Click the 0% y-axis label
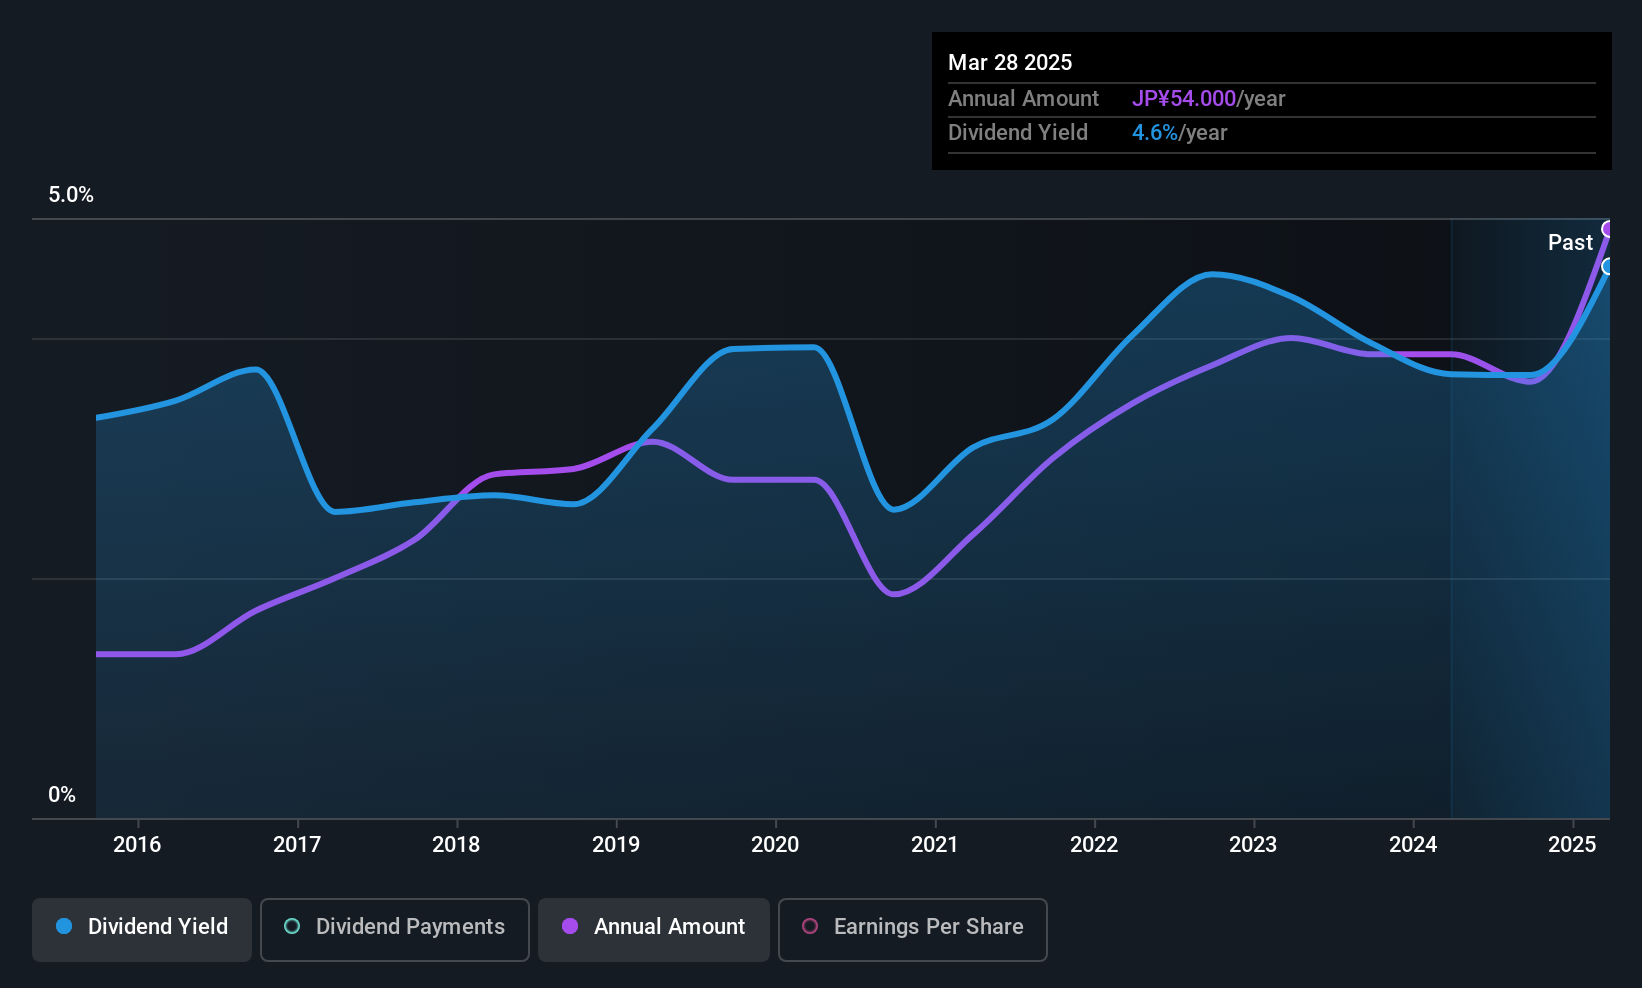 pos(62,795)
